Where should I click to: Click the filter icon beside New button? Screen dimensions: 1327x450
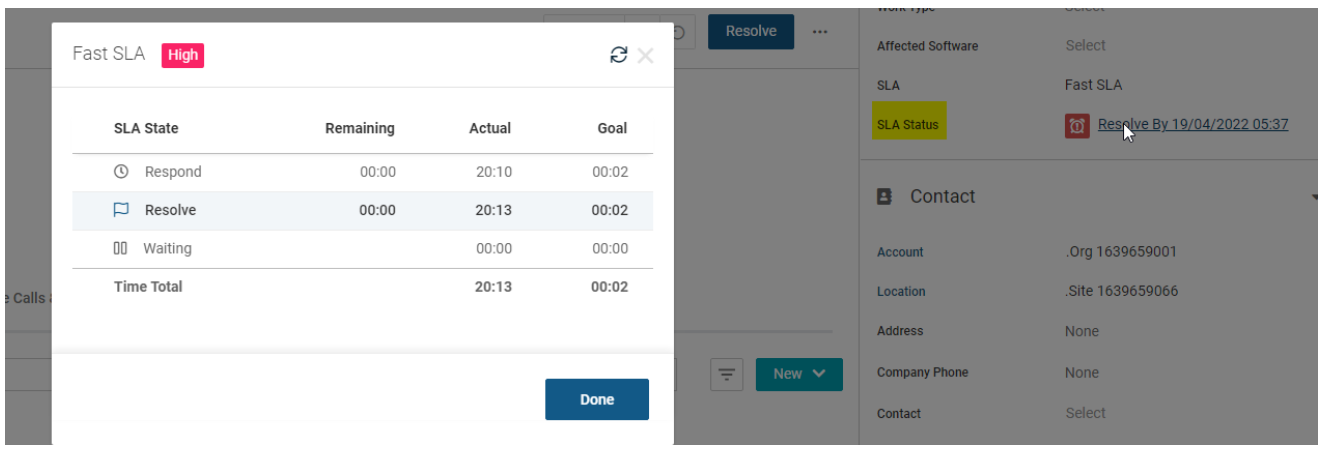click(x=726, y=374)
